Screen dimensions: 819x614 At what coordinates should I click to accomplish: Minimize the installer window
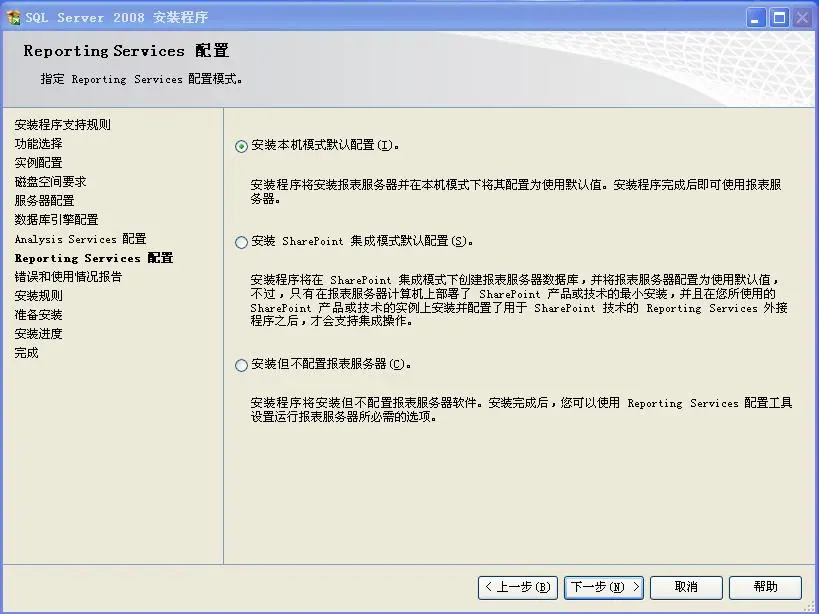coord(755,18)
